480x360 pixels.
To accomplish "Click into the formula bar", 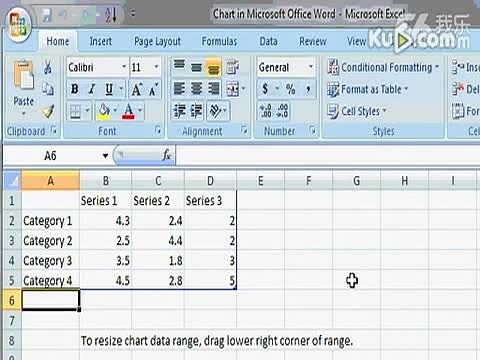I will [x=327, y=156].
